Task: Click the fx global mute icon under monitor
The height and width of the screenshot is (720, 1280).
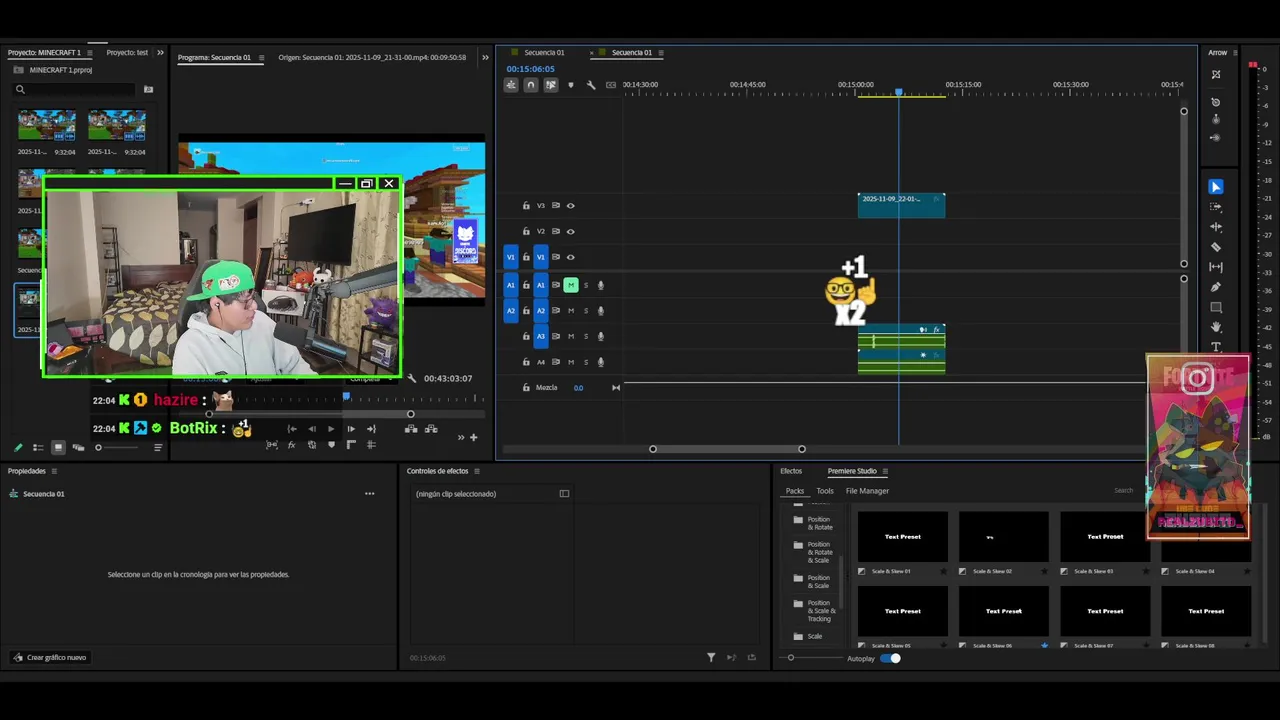Action: [291, 445]
